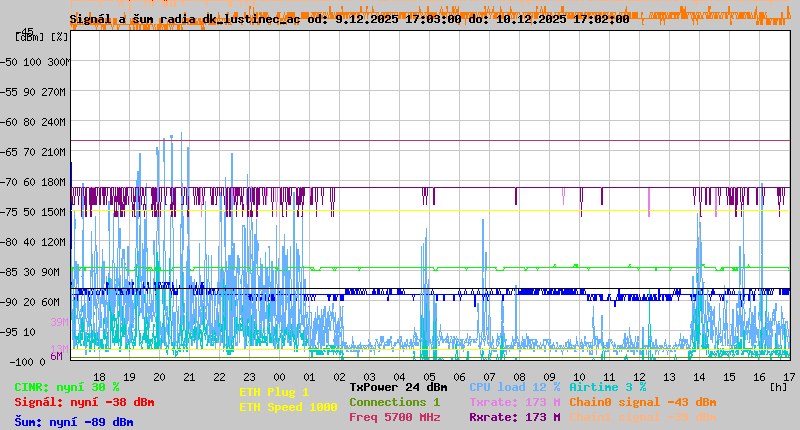Click the '-50' dBm axis label
800x430 pixels.
(x=8, y=62)
